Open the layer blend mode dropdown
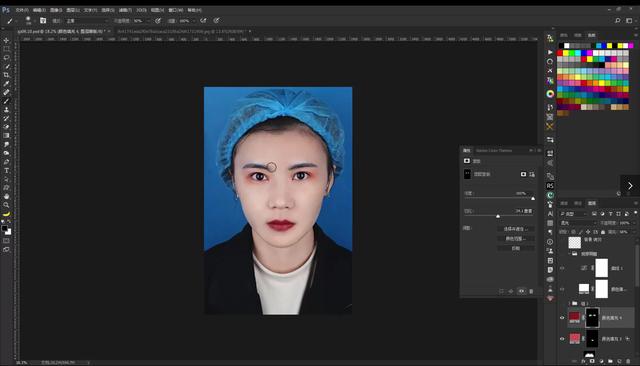Viewport: 640px width, 366px height. pyautogui.click(x=578, y=223)
